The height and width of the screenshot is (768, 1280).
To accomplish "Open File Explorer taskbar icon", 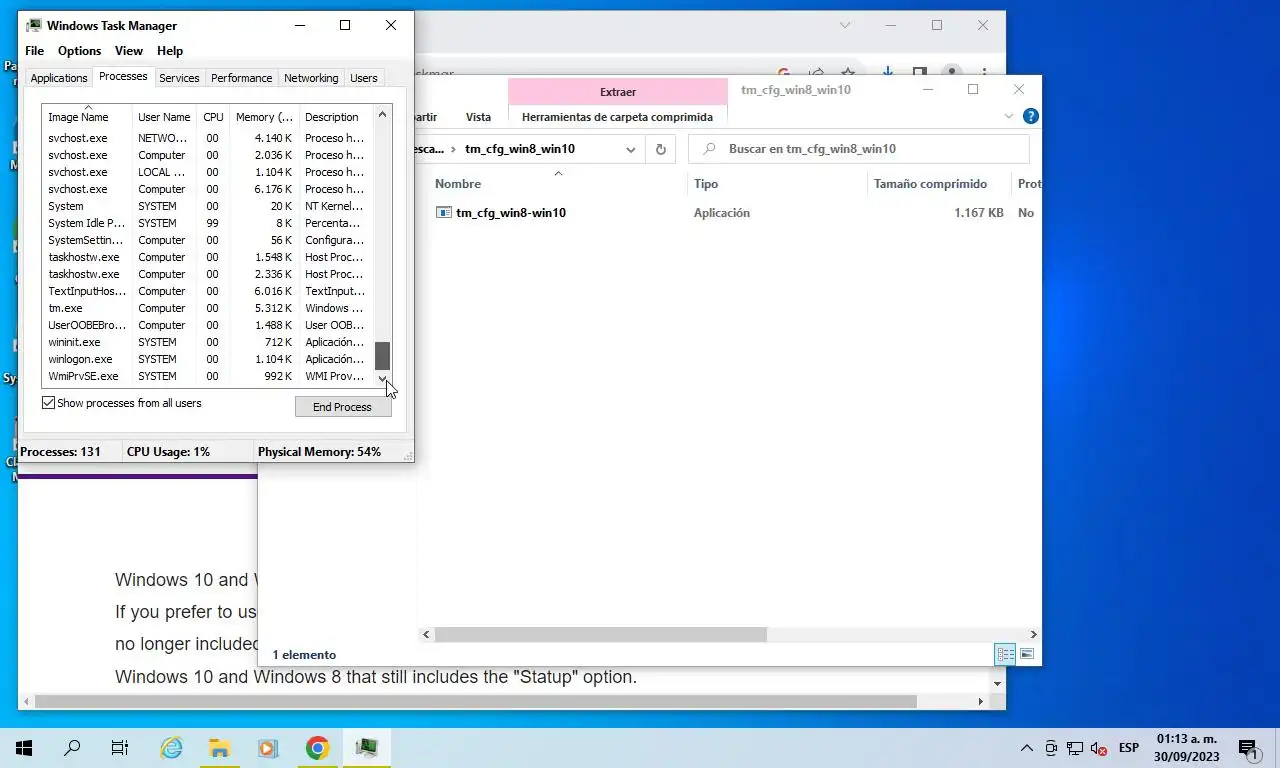I will (x=219, y=748).
